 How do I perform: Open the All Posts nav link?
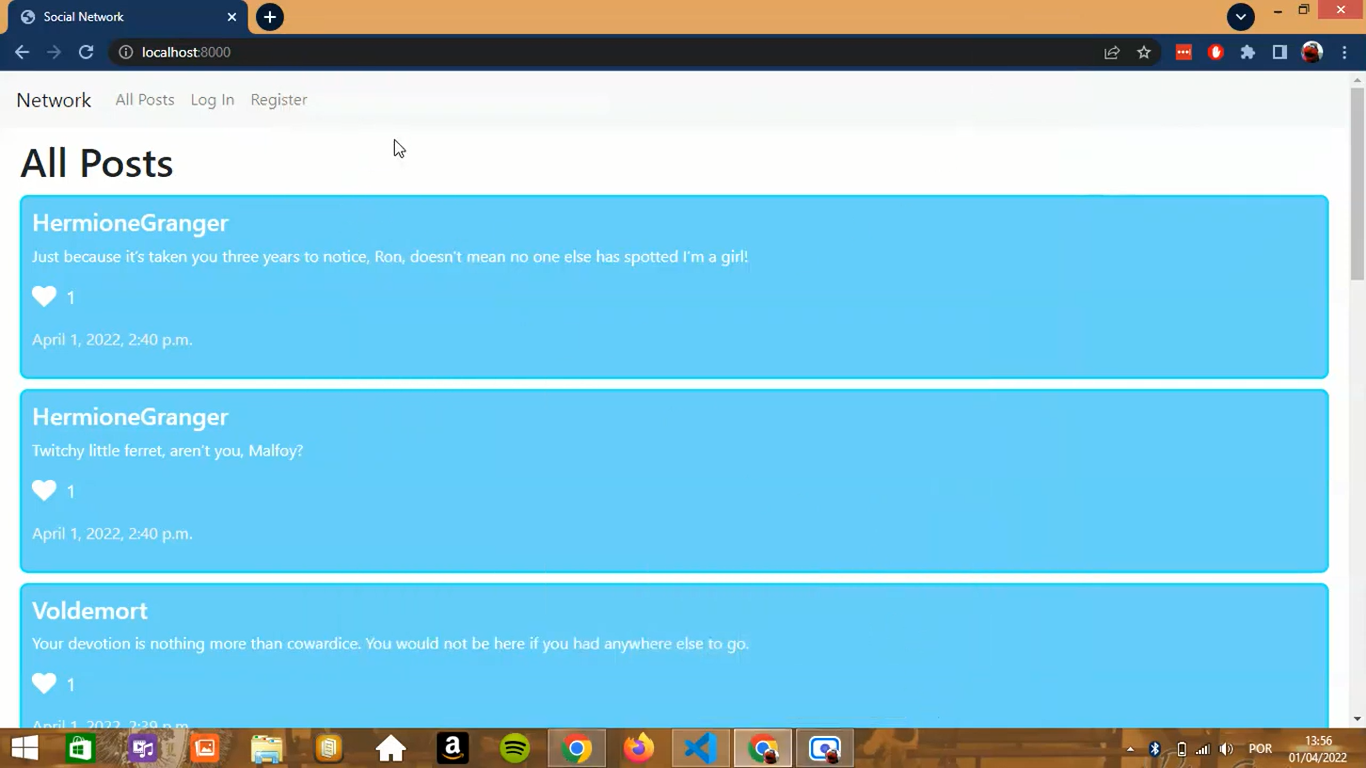[145, 100]
